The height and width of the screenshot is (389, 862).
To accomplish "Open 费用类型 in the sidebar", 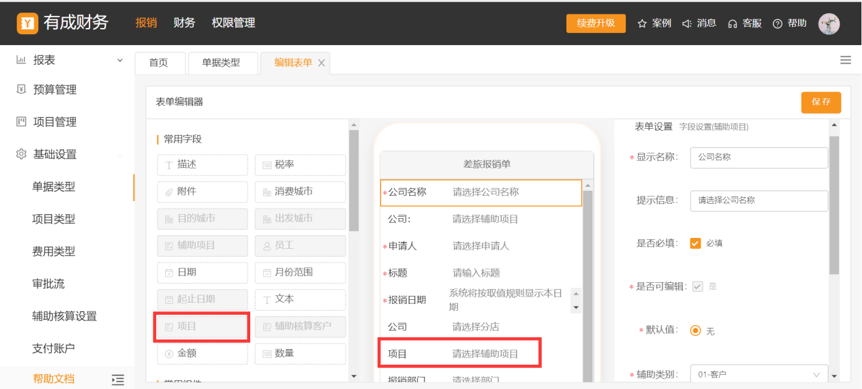I will point(54,252).
